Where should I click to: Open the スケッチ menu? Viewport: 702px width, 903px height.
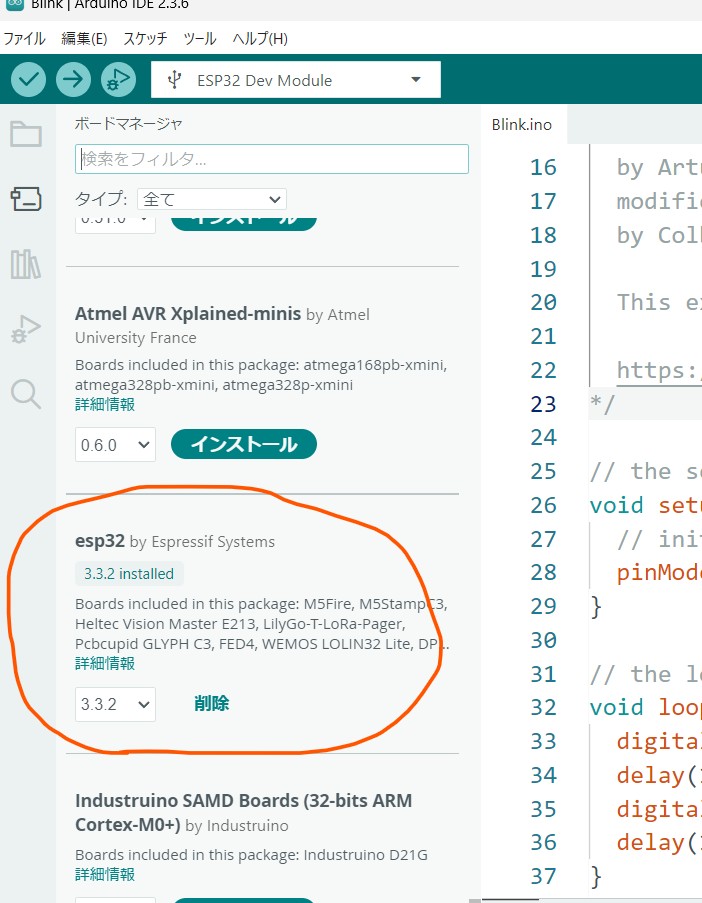point(145,39)
